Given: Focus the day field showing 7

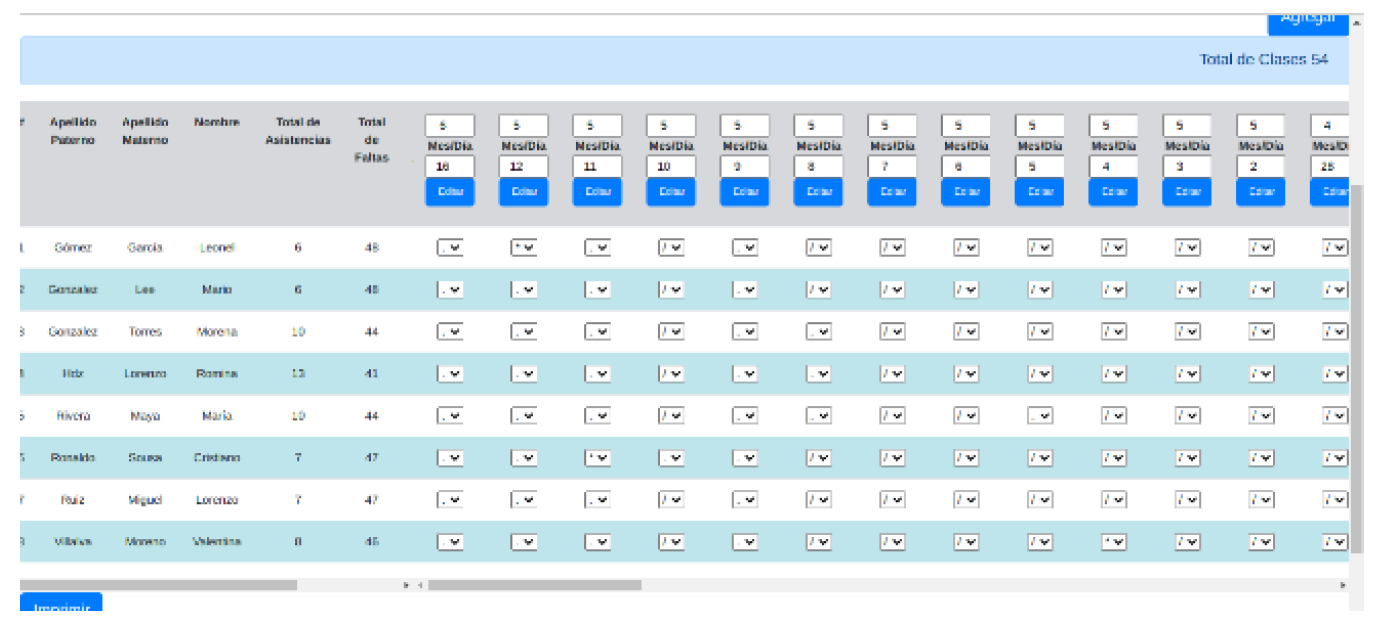Looking at the screenshot, I should coord(893,167).
